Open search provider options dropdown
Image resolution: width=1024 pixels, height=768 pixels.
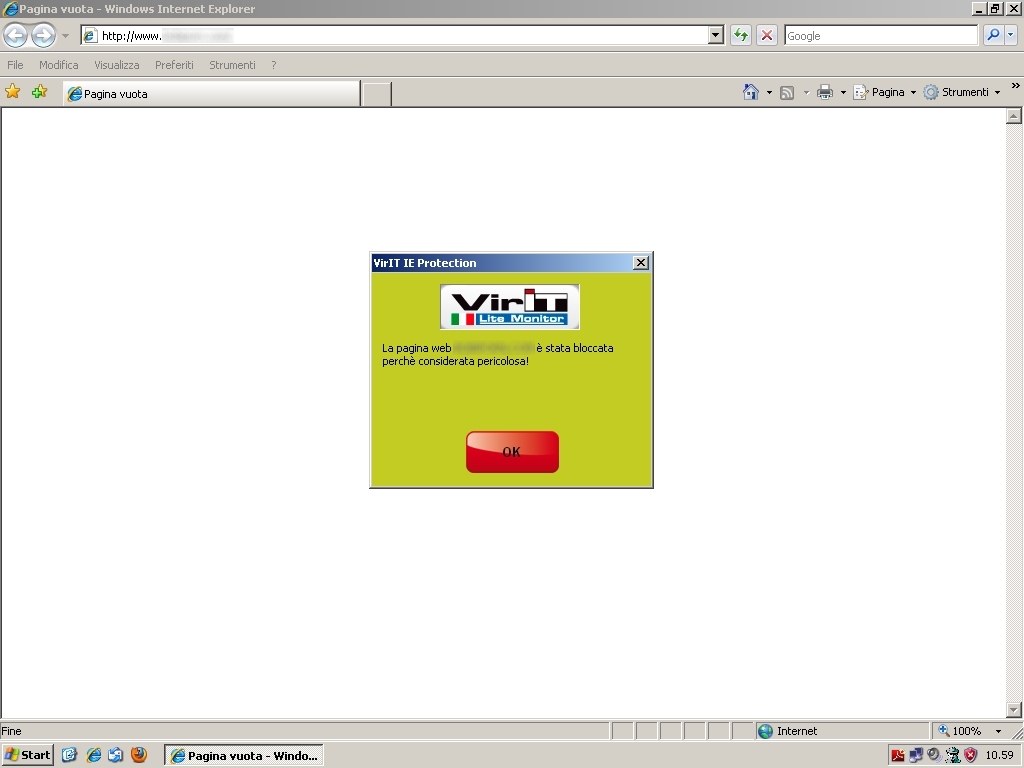[x=1011, y=35]
